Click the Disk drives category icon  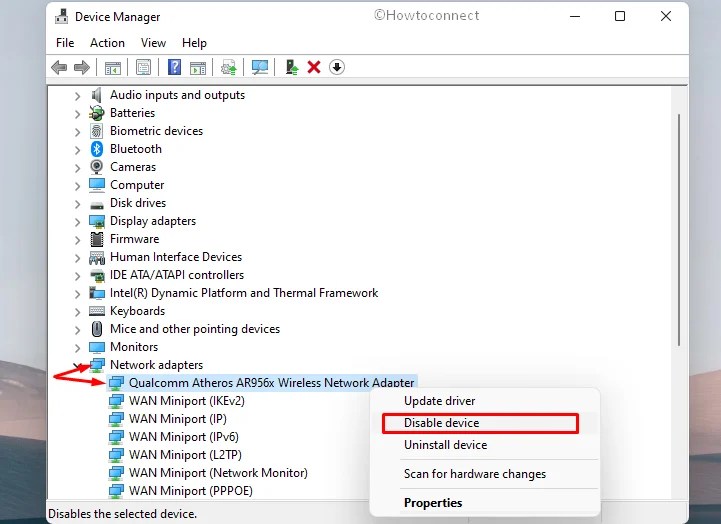[97, 205]
